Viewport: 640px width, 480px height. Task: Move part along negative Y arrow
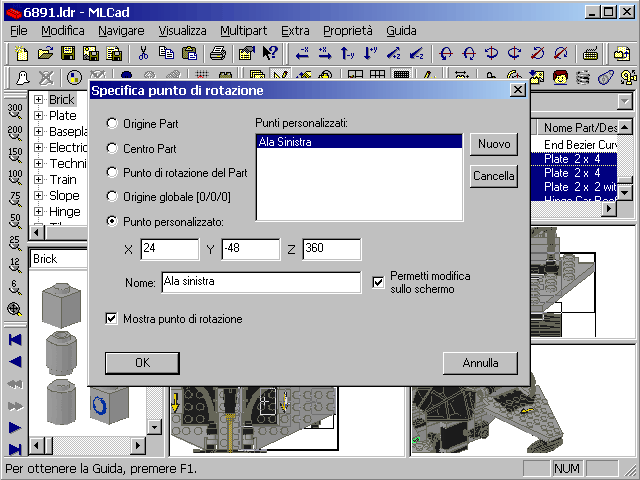tap(348, 53)
